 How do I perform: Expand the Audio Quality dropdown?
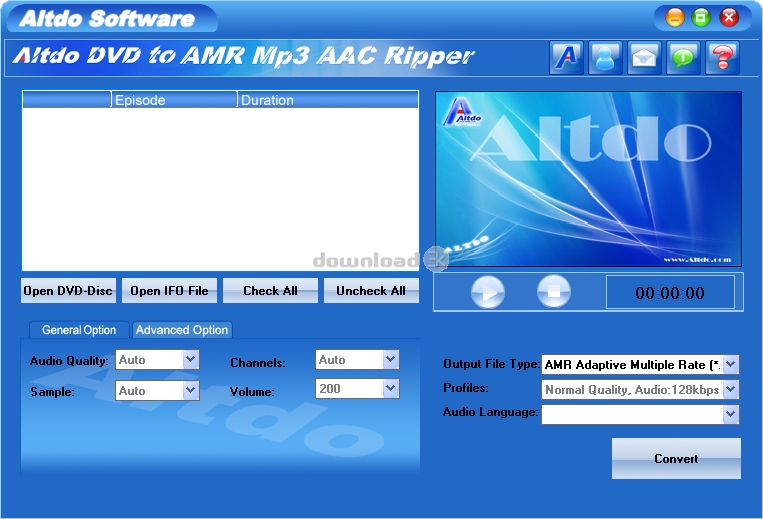point(191,360)
